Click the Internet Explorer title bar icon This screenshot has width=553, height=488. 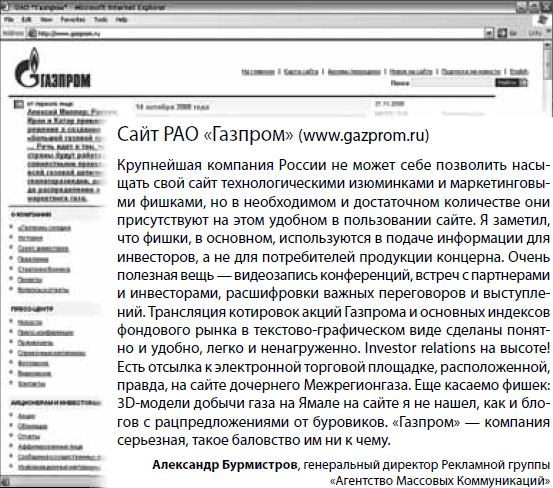(5, 7)
